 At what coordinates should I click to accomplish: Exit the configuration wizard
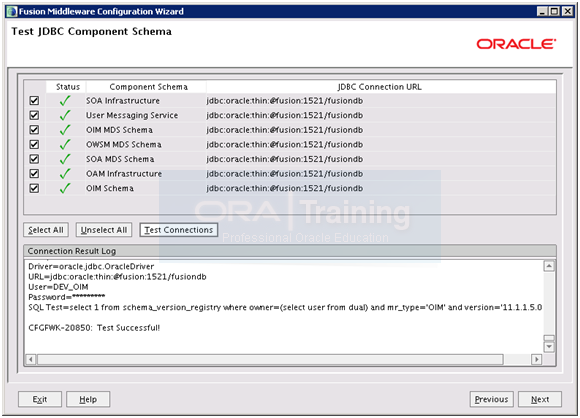point(40,399)
